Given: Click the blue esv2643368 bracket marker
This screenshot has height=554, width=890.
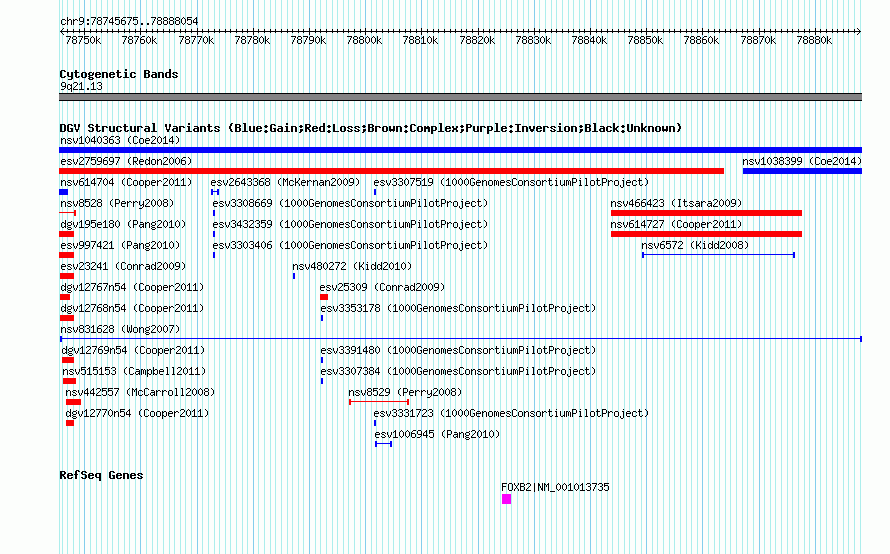Looking at the screenshot, I should [215, 192].
